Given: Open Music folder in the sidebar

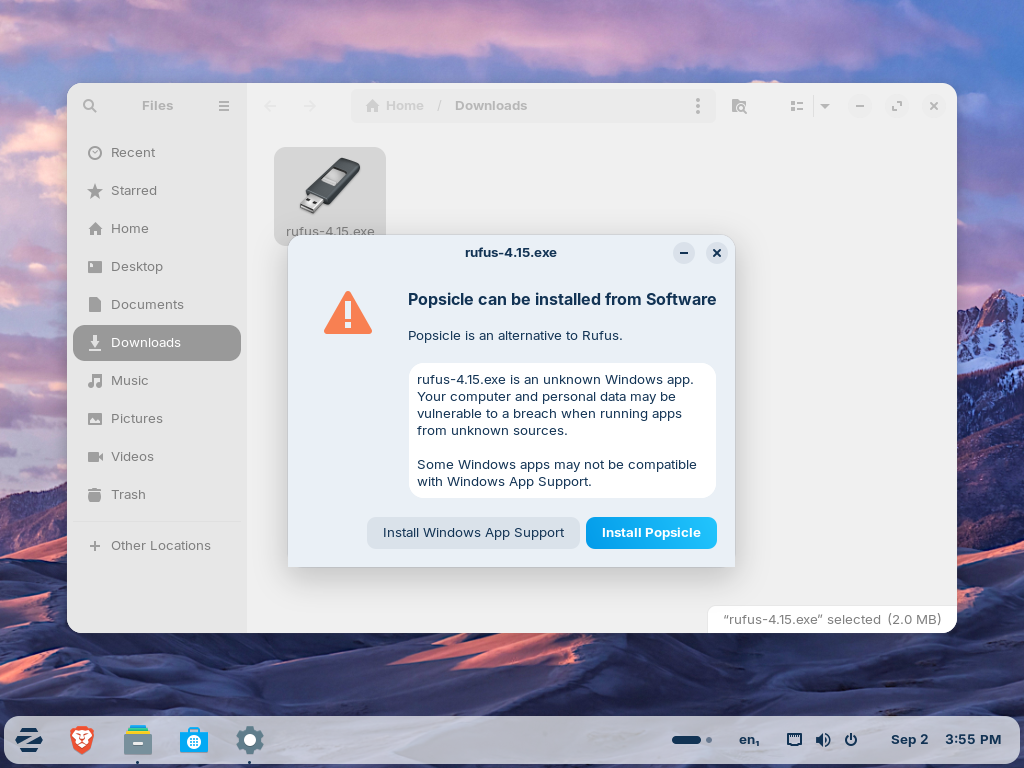Looking at the screenshot, I should pyautogui.click(x=157, y=381).
